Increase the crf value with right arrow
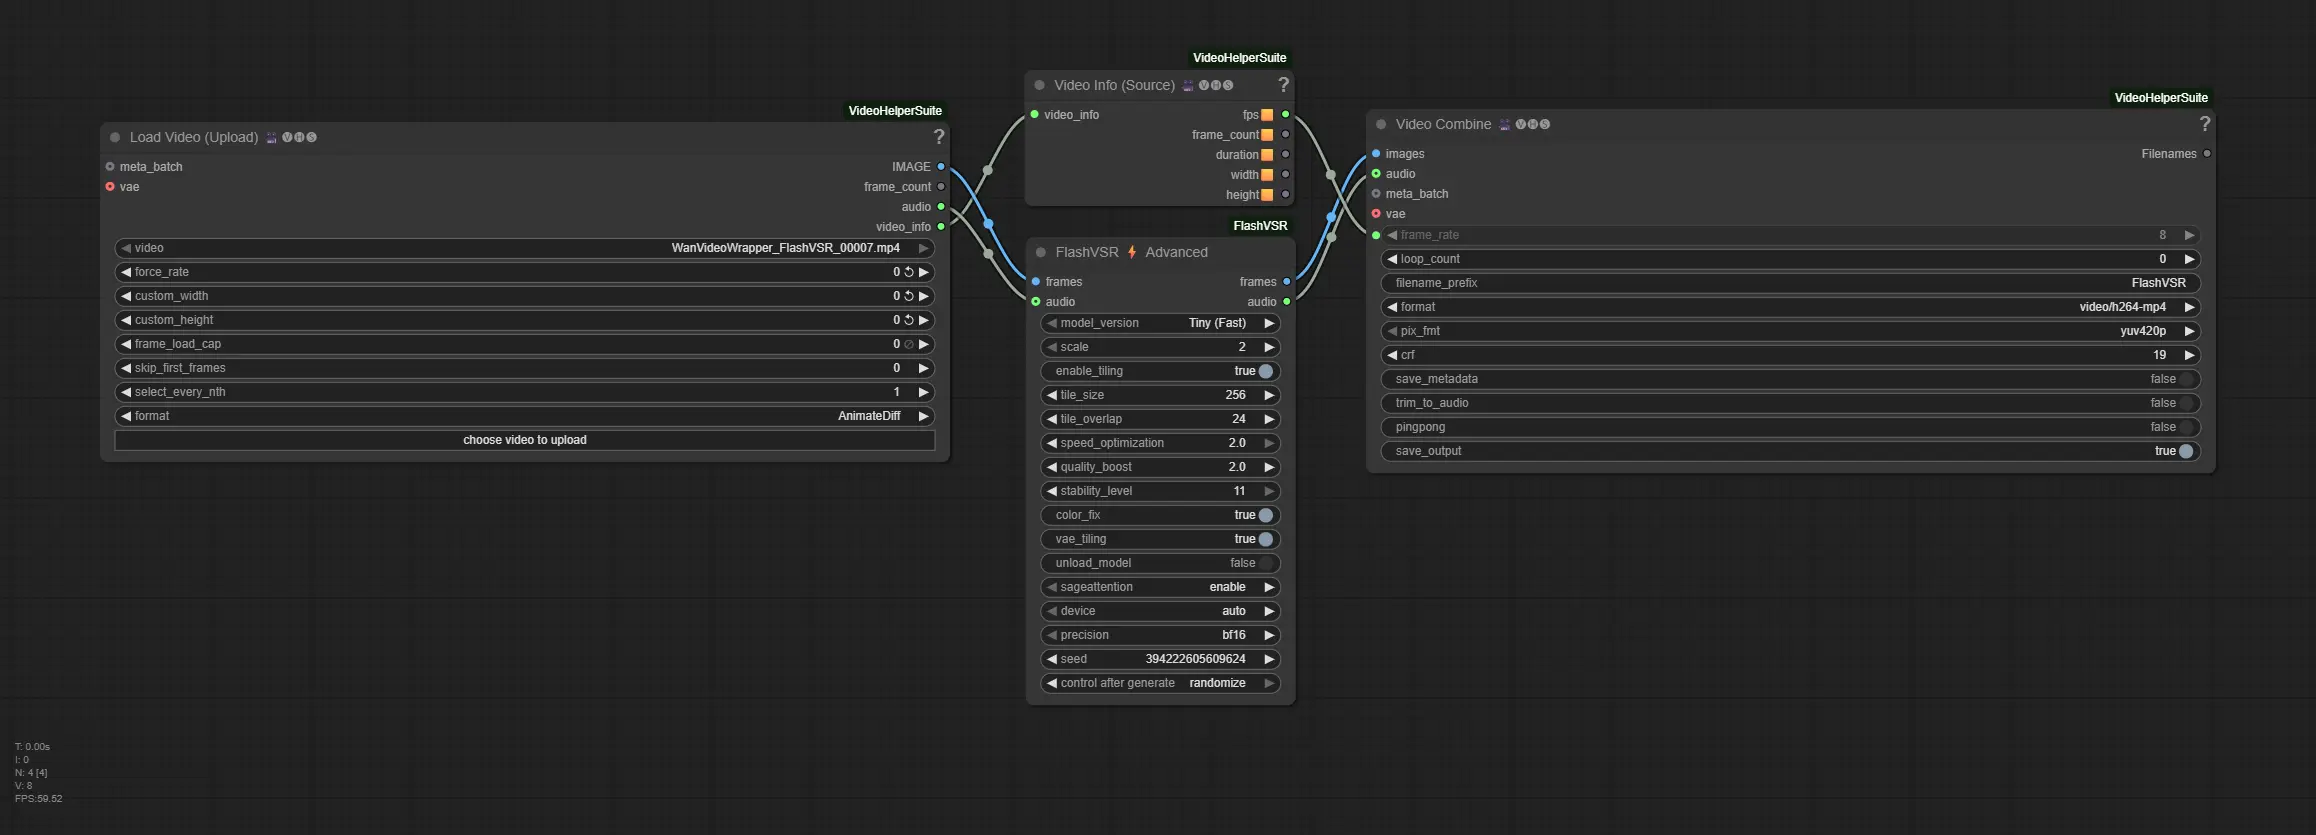This screenshot has width=2316, height=835. coord(2189,355)
